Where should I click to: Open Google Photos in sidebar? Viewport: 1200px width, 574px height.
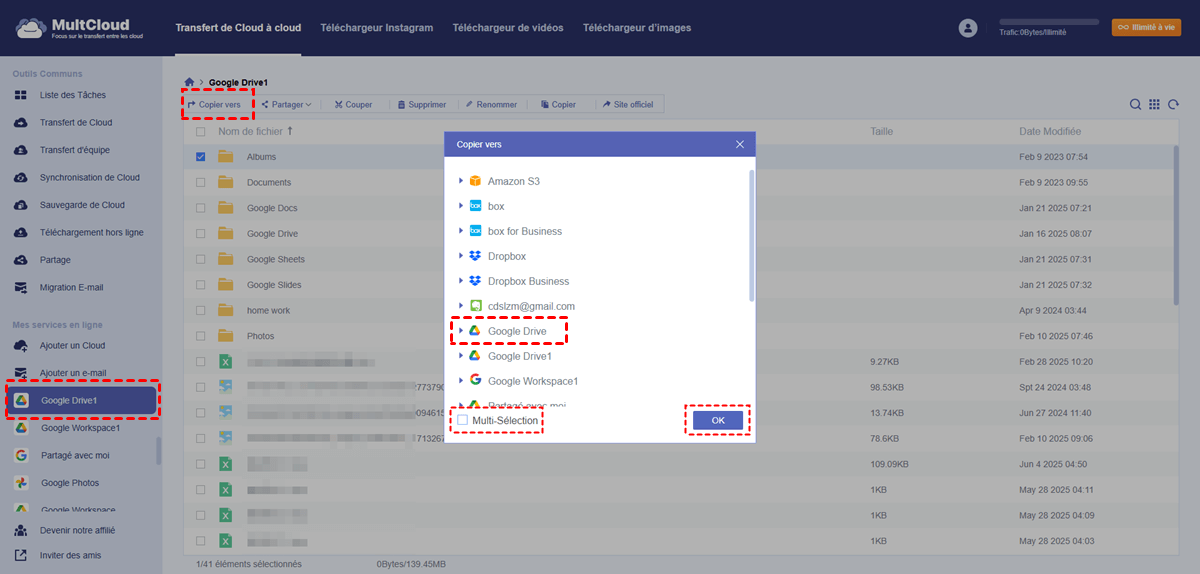71,482
